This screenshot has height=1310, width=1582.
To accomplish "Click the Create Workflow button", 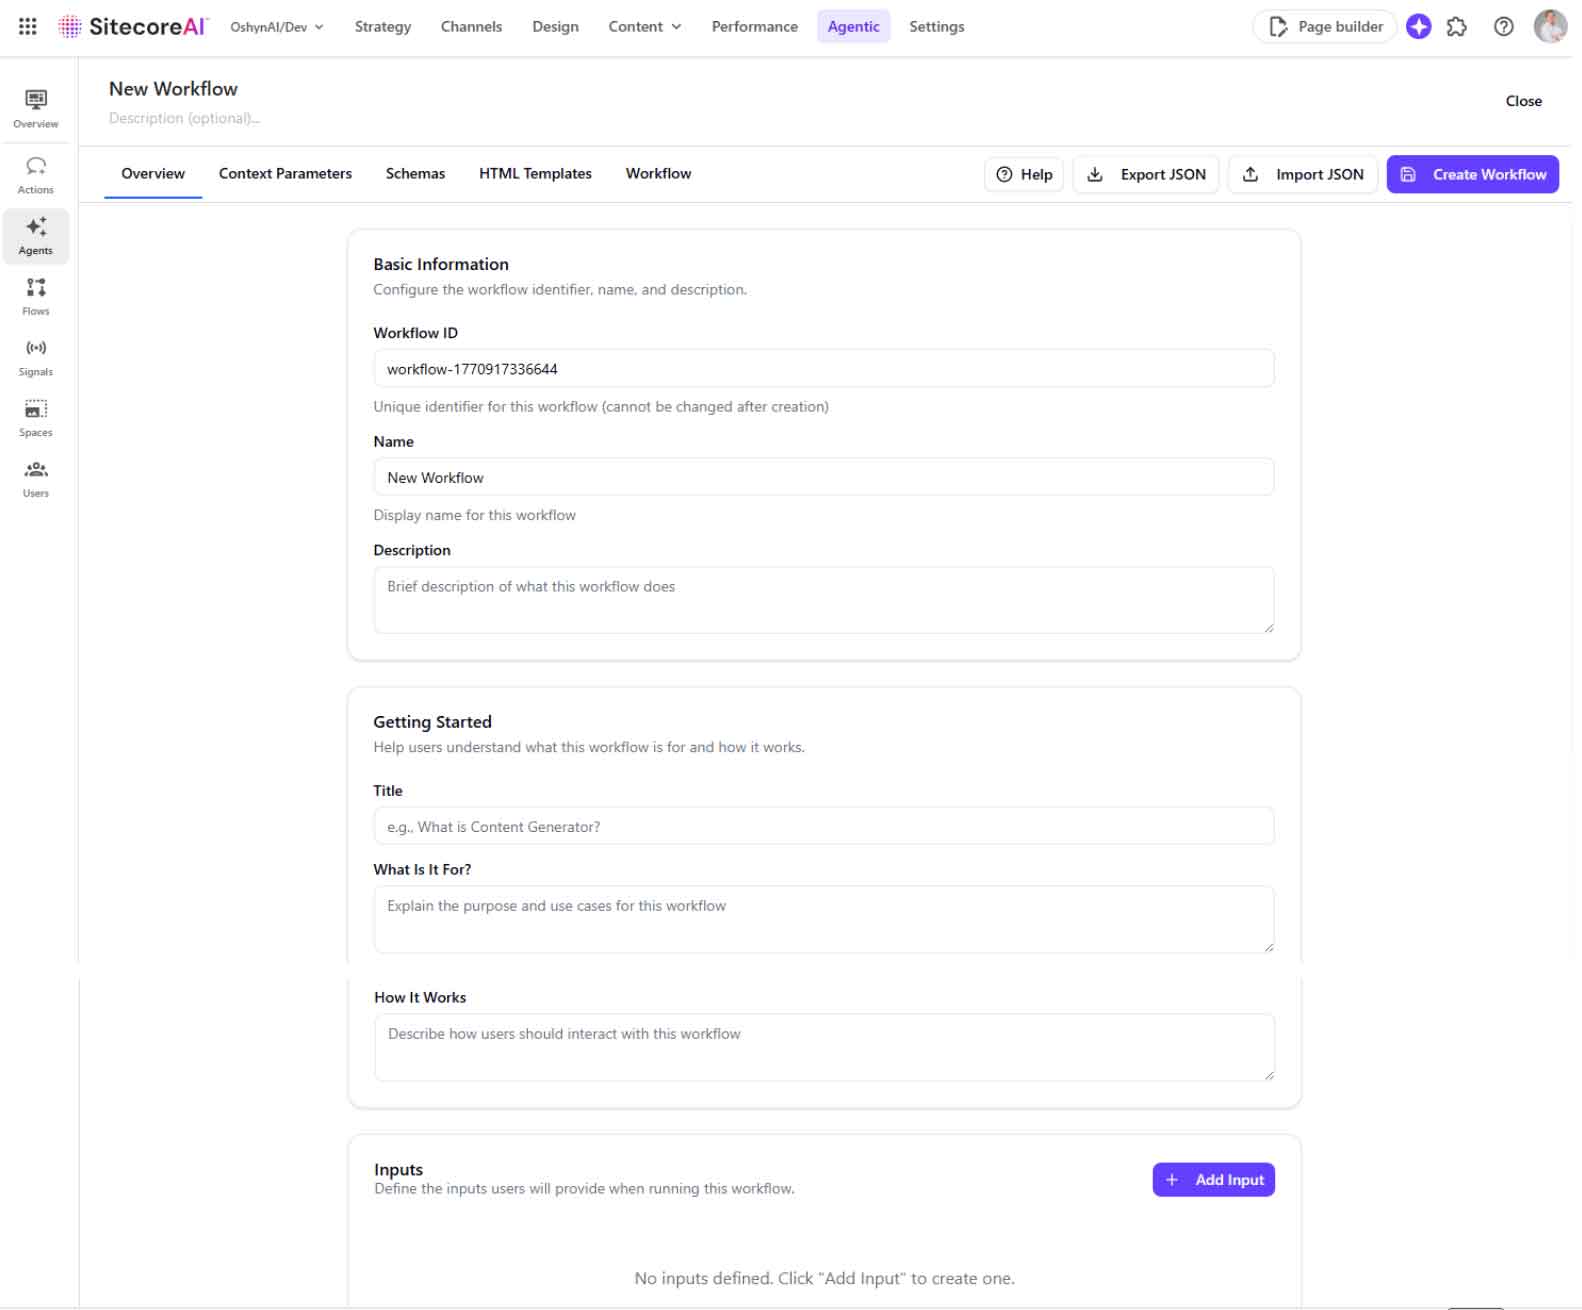I will point(1472,174).
